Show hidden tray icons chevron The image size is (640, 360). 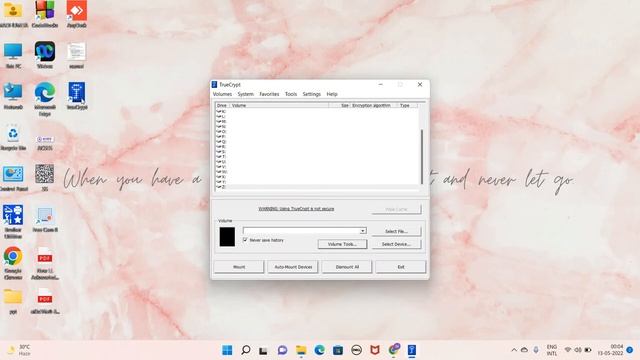pyautogui.click(x=514, y=350)
